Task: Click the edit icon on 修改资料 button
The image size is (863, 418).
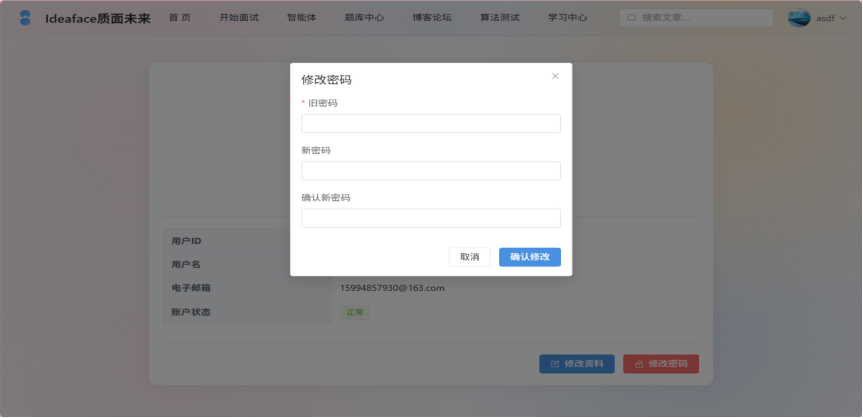Action: tap(555, 364)
